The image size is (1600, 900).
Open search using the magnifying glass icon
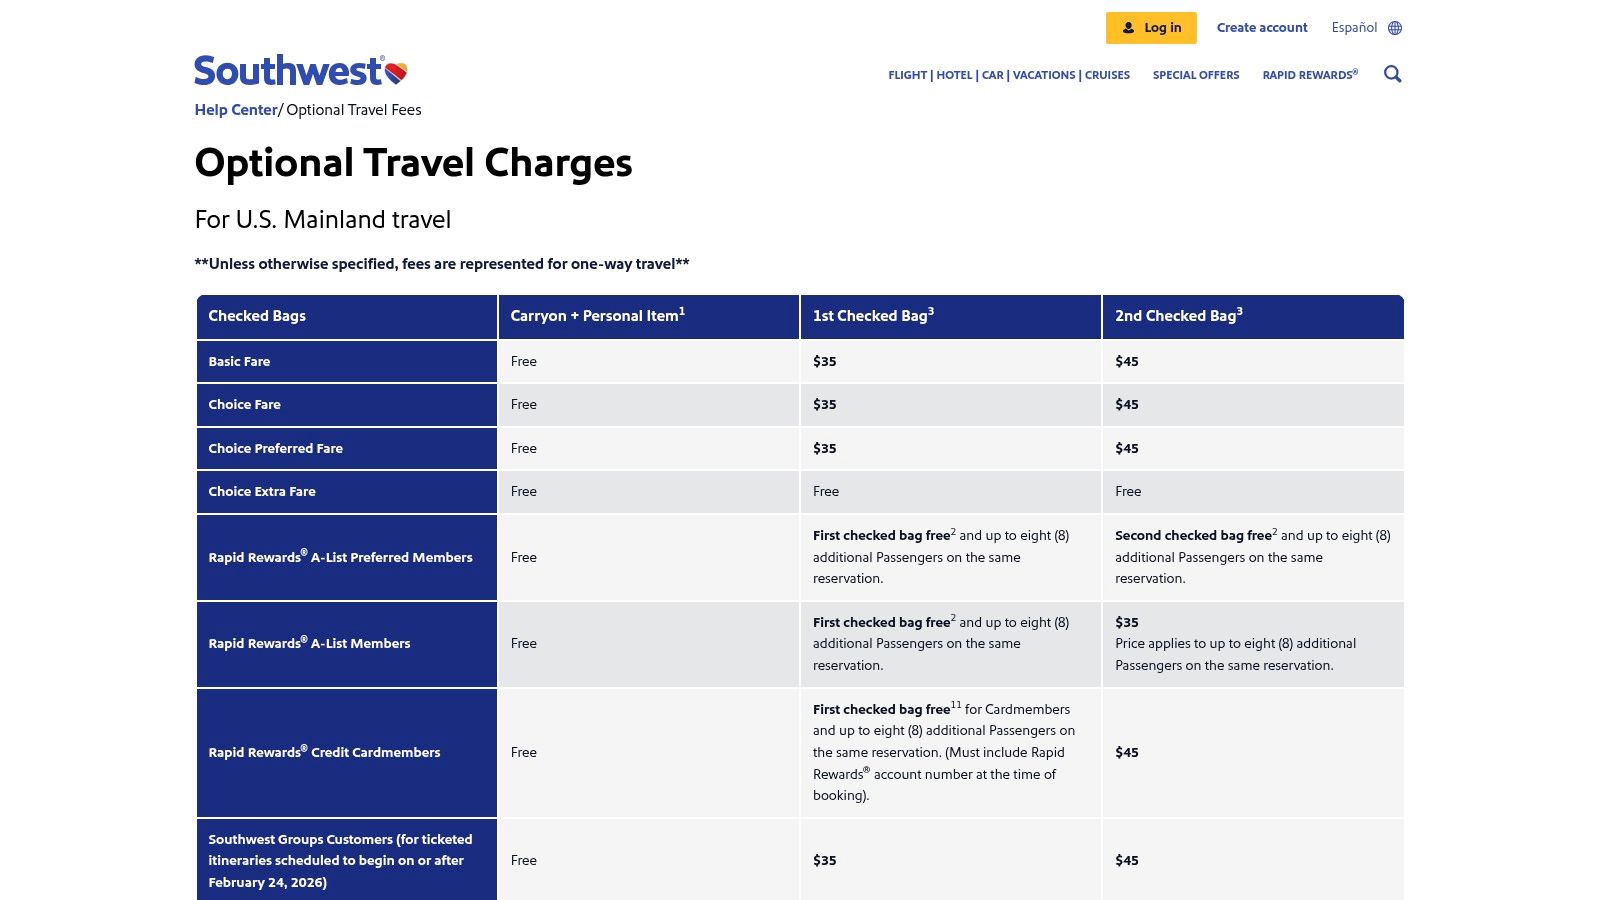point(1392,74)
